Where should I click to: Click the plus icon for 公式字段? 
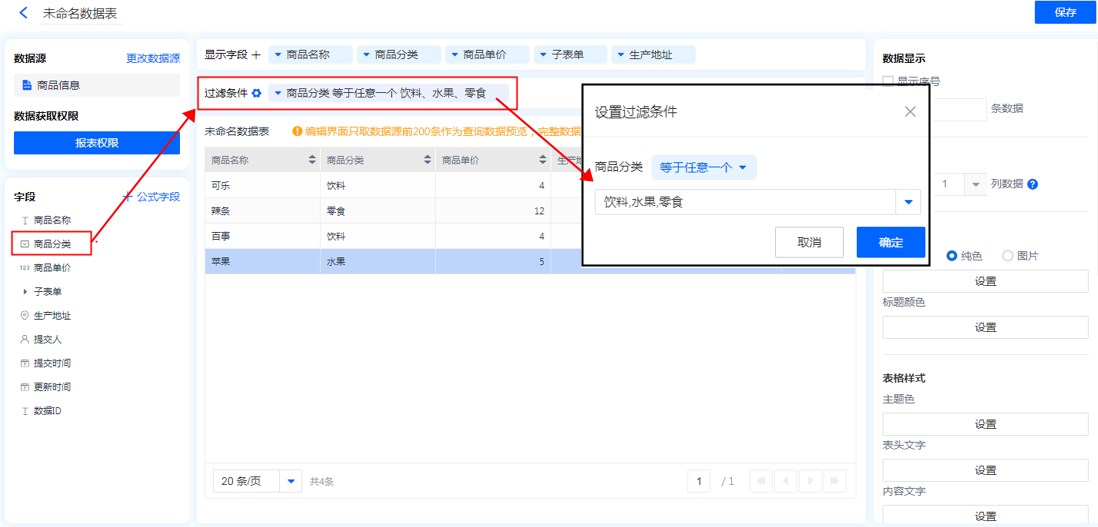coord(127,197)
